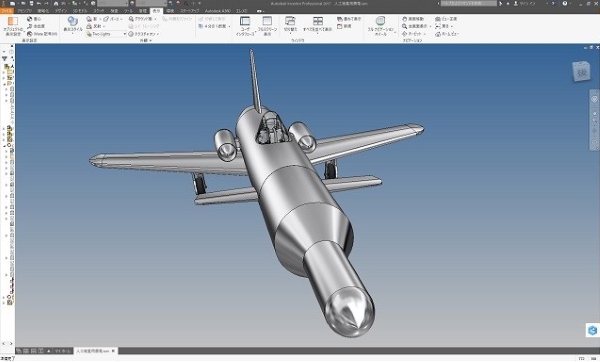Open the Full Navigation Wheel
600x362 pixels.
tap(380, 26)
